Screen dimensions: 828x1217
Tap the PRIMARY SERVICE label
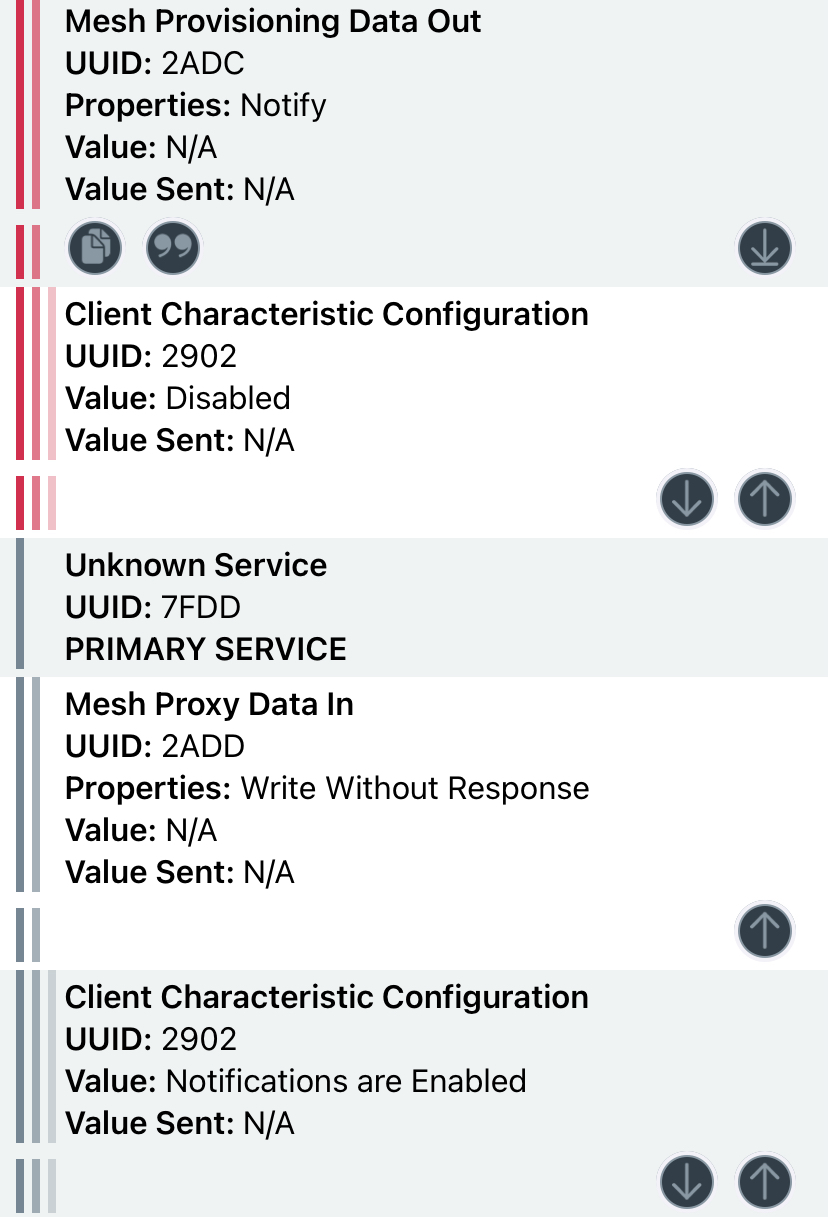click(x=206, y=649)
